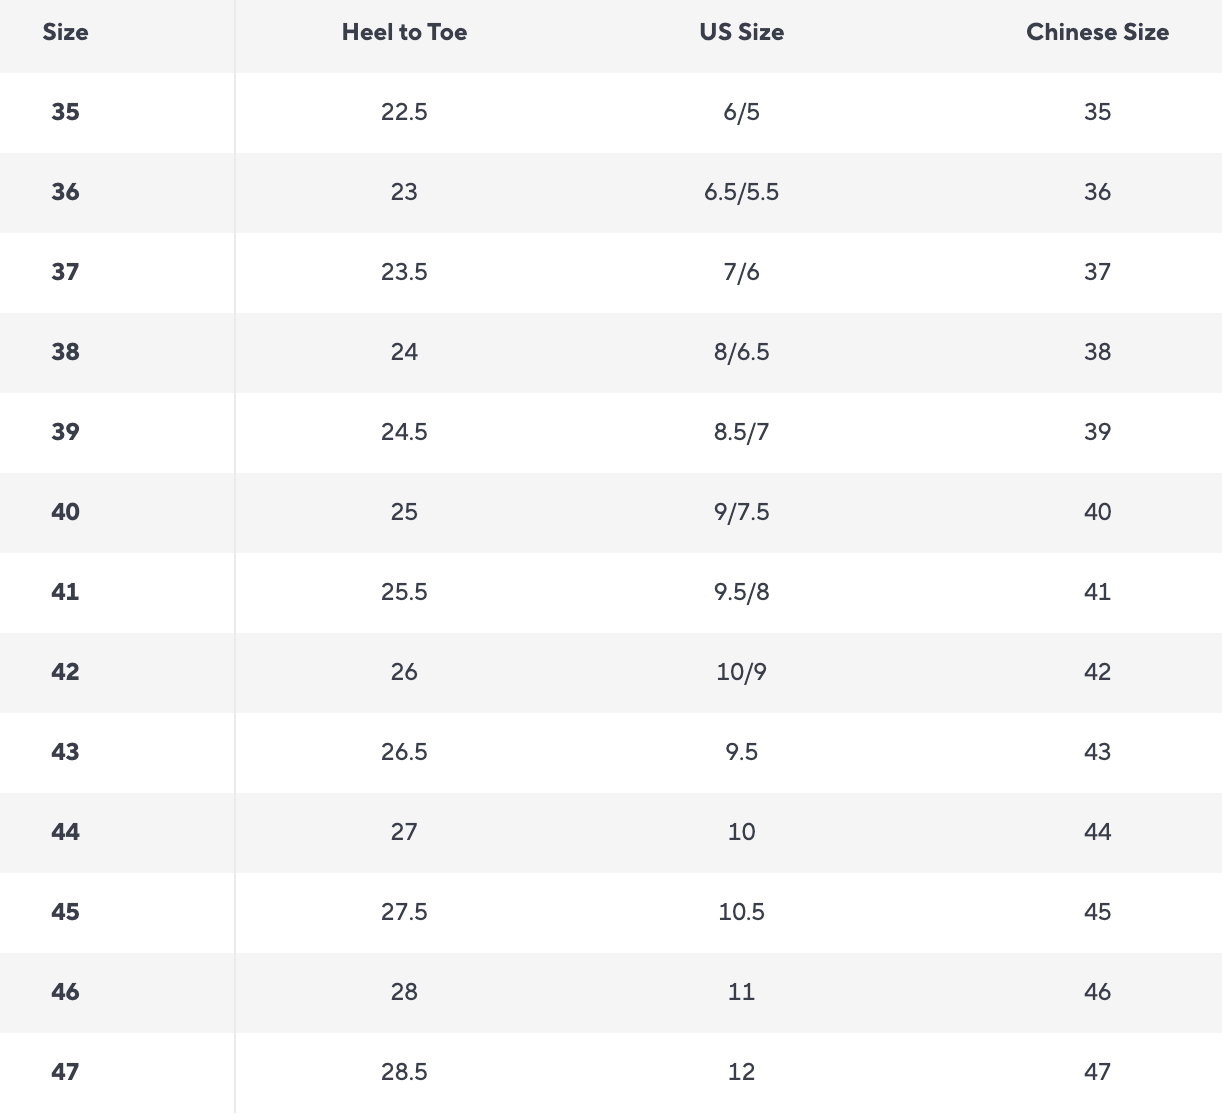Click Chinese size 37 in last column
The width and height of the screenshot is (1222, 1114).
coord(1097,272)
